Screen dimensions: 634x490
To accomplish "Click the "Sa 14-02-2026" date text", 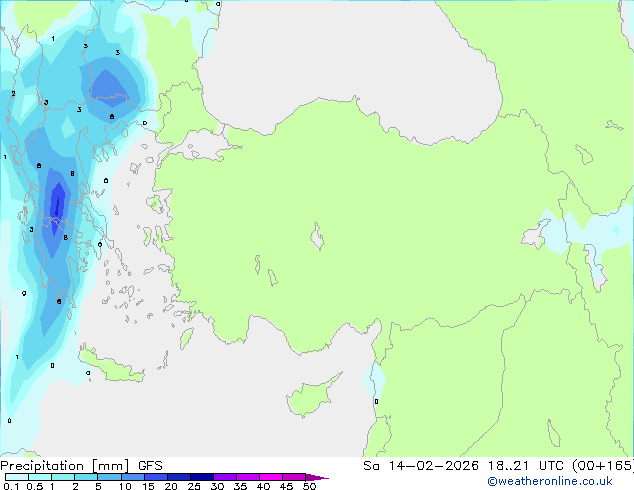I will [x=421, y=466].
